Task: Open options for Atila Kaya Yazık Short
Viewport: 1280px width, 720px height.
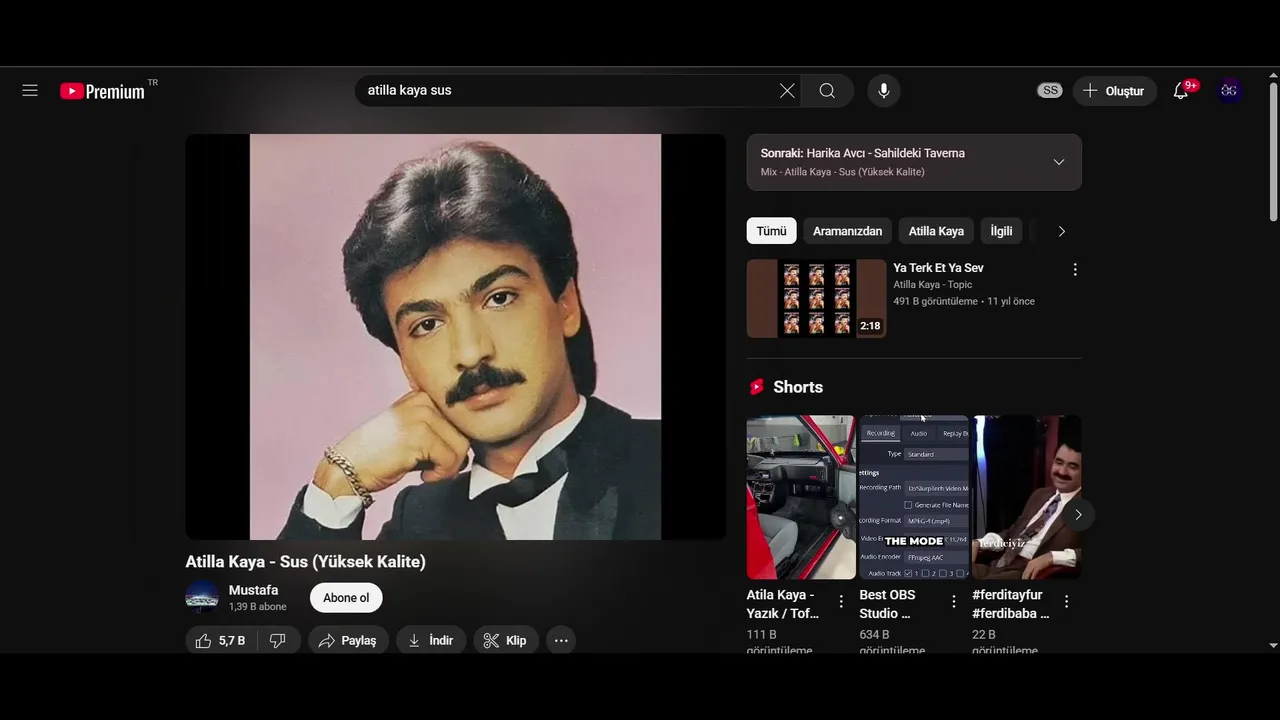Action: (x=841, y=601)
